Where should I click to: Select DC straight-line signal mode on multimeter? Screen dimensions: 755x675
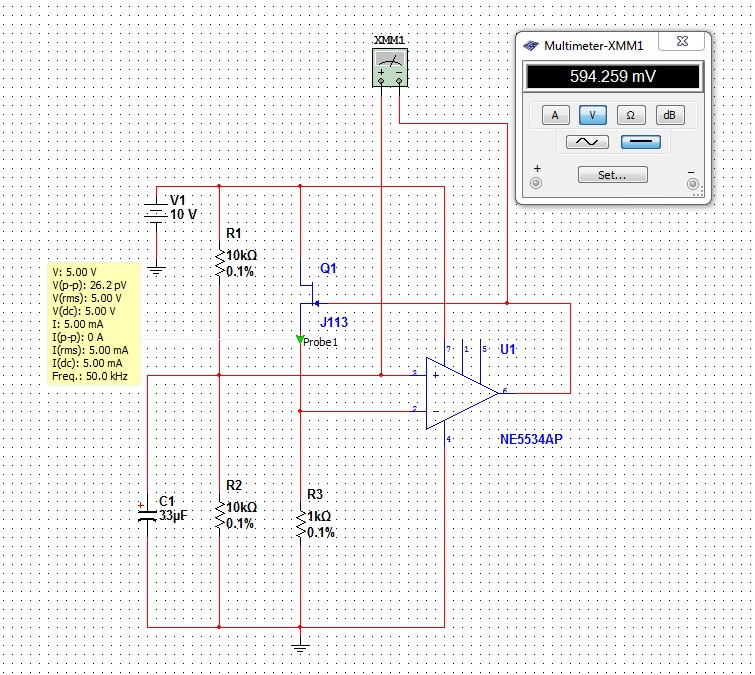641,142
